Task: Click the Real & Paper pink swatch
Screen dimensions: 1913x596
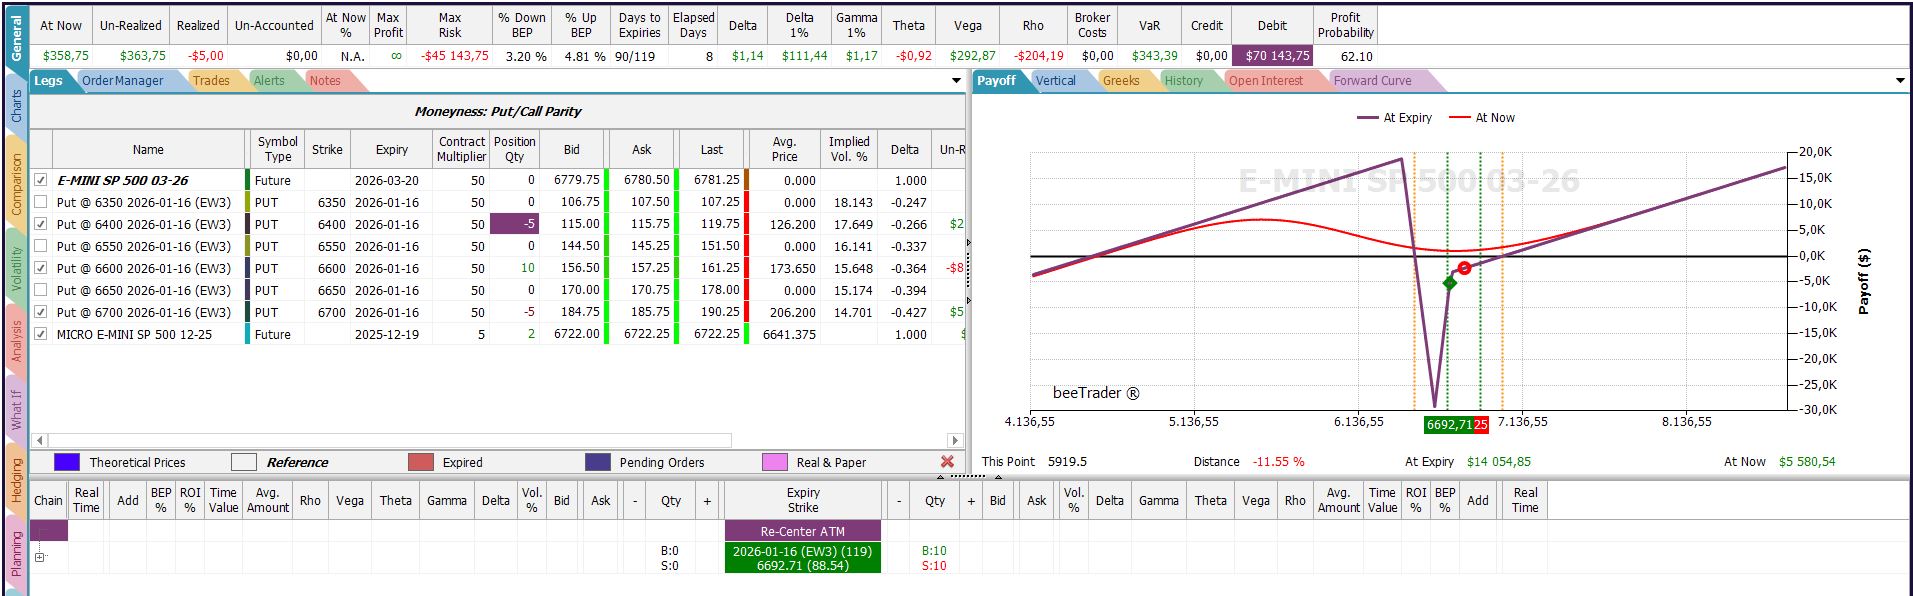Action: 775,462
